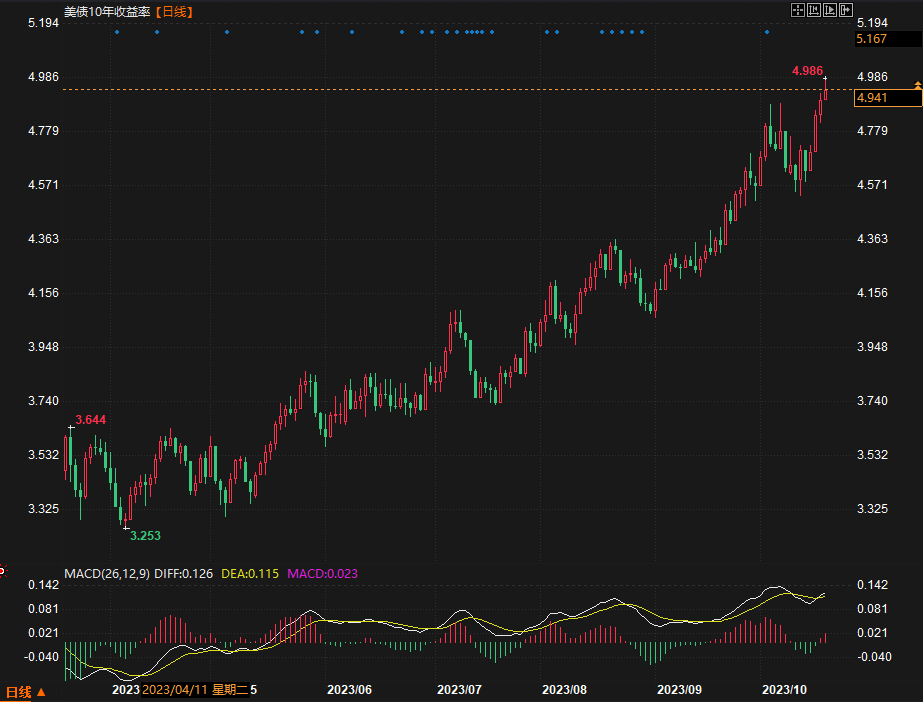Click the crosshair cursor icon at top

tap(798, 10)
